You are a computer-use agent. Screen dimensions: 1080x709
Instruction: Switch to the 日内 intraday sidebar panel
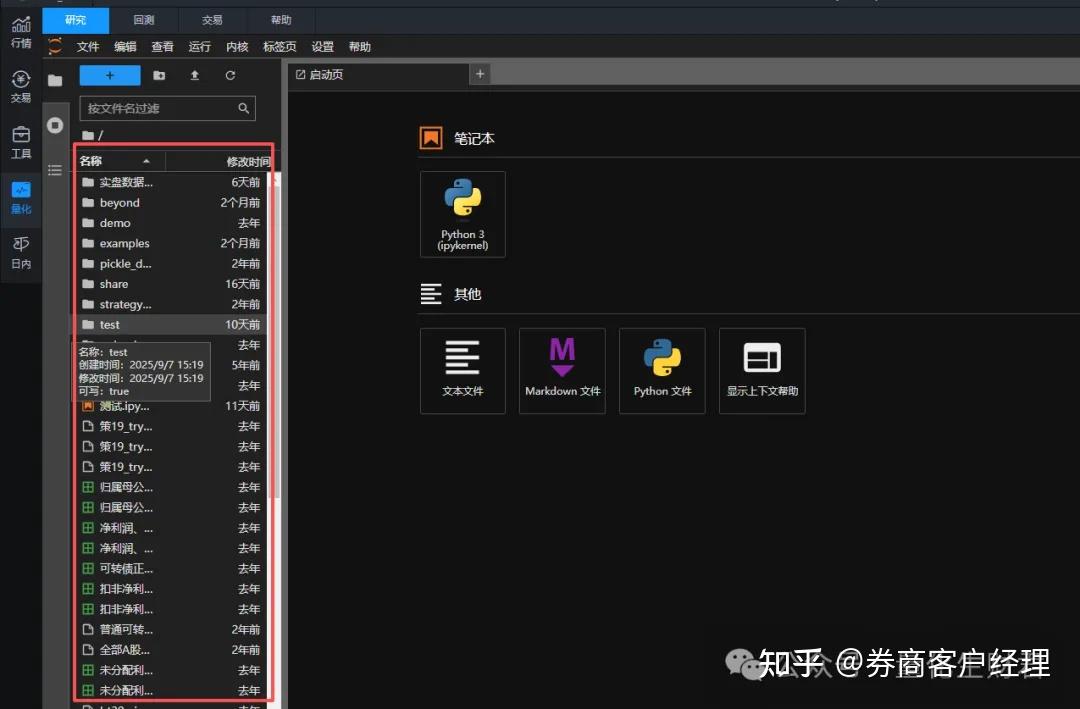[x=21, y=247]
